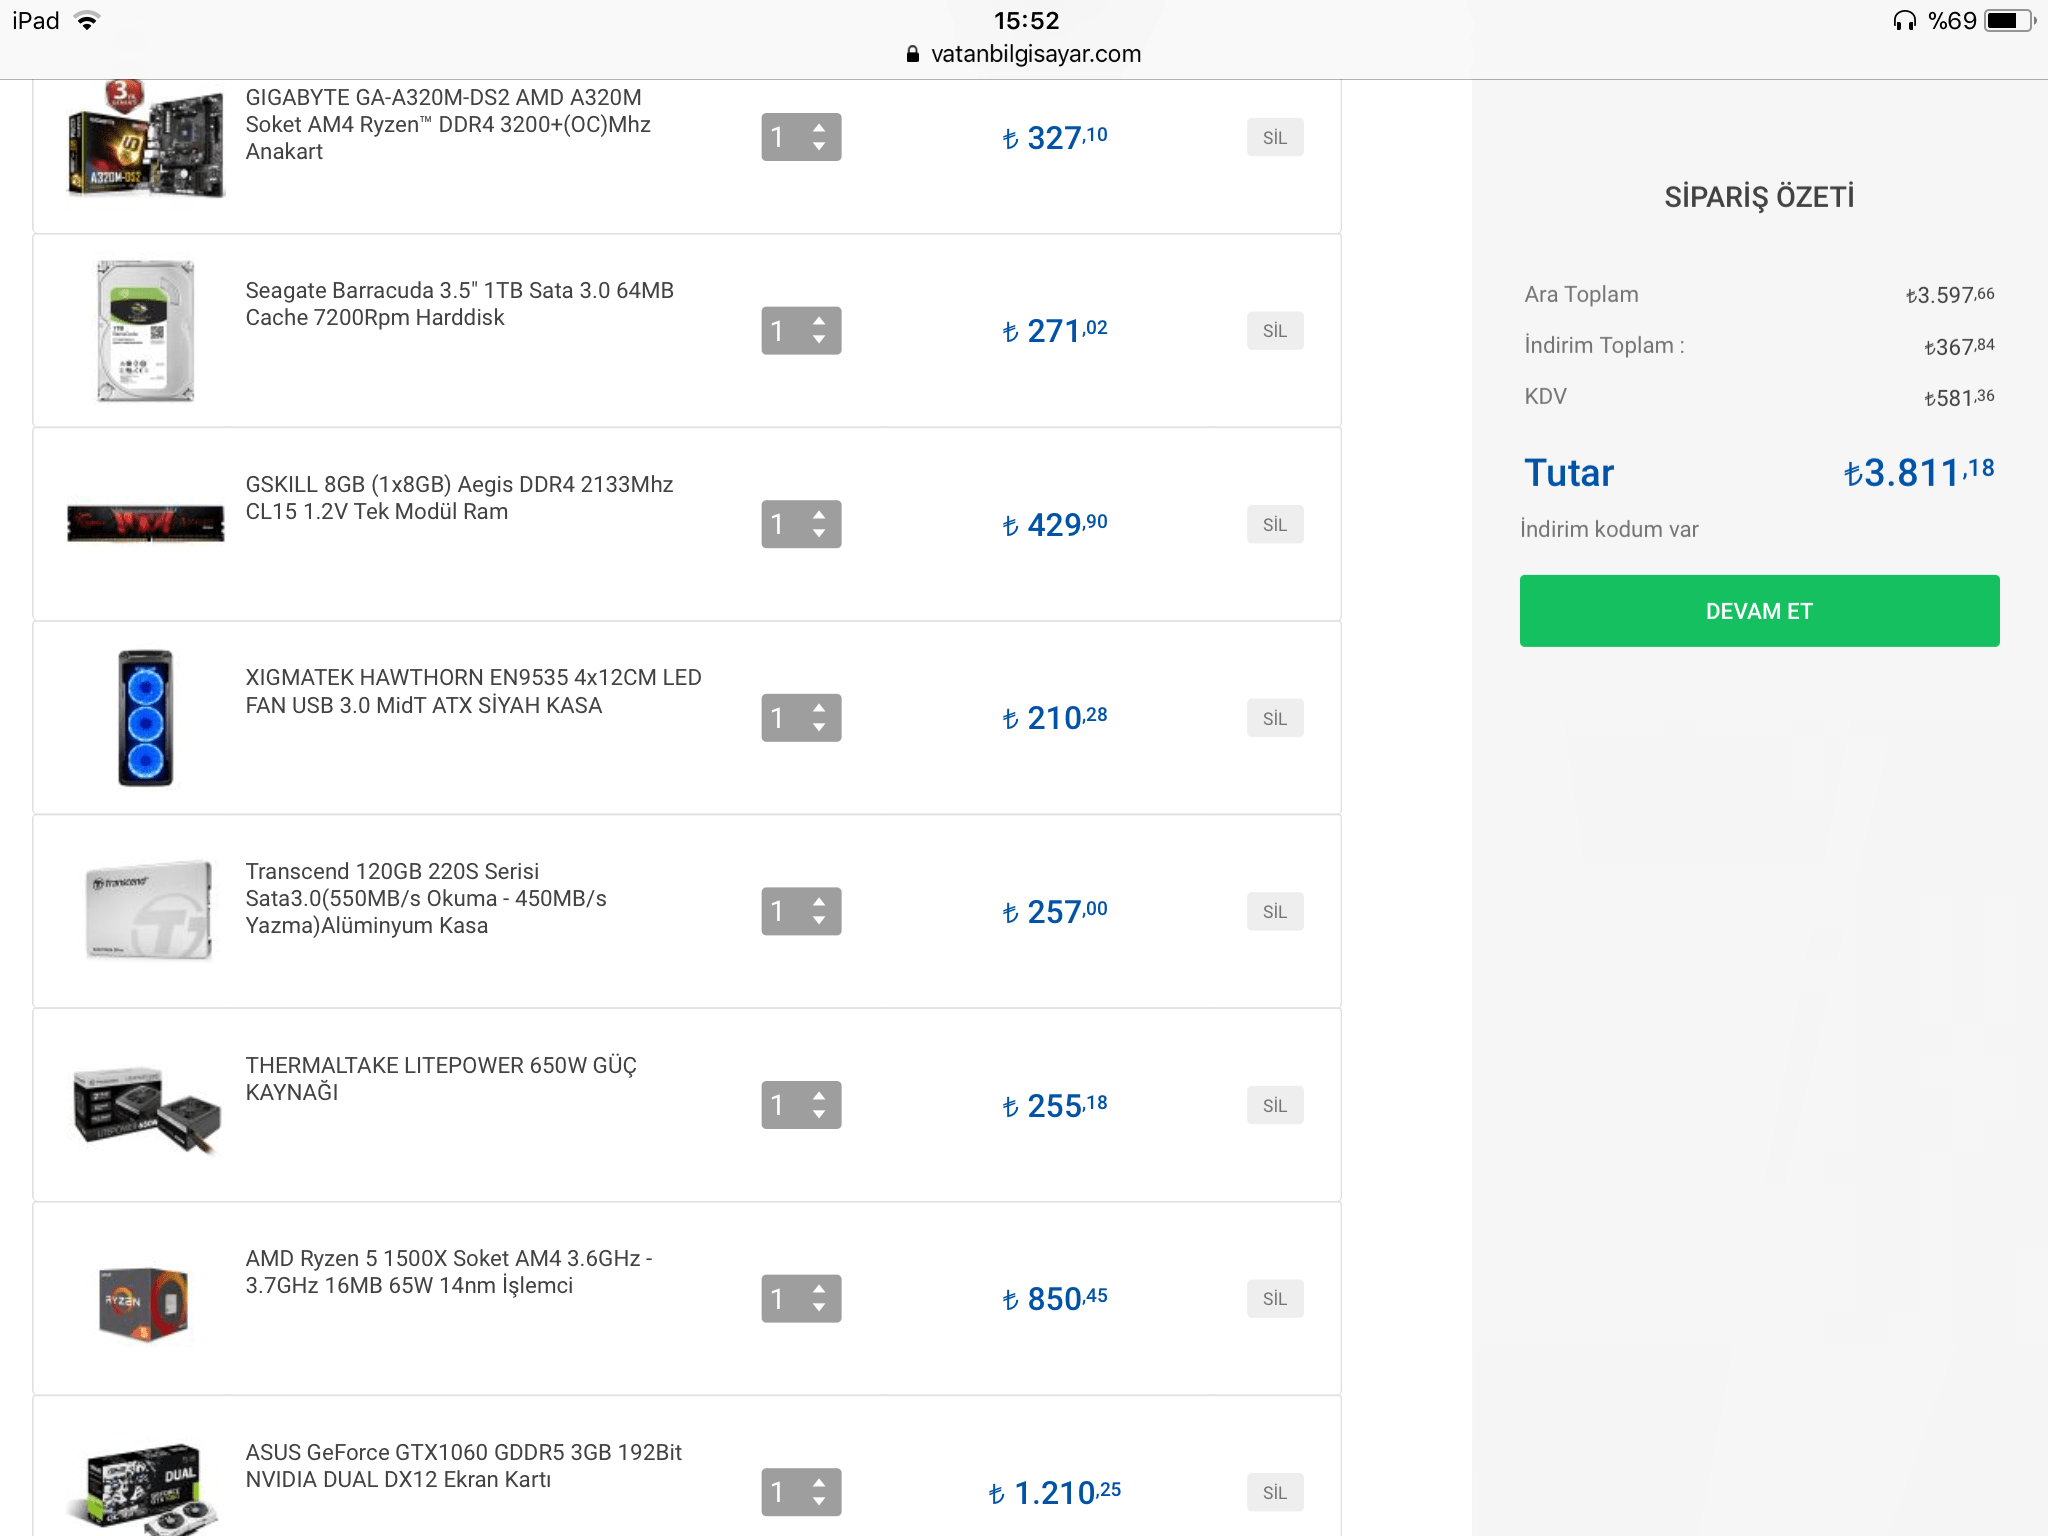Delete the GSKILL RAM from cart
The width and height of the screenshot is (2048, 1536).
pos(1274,525)
